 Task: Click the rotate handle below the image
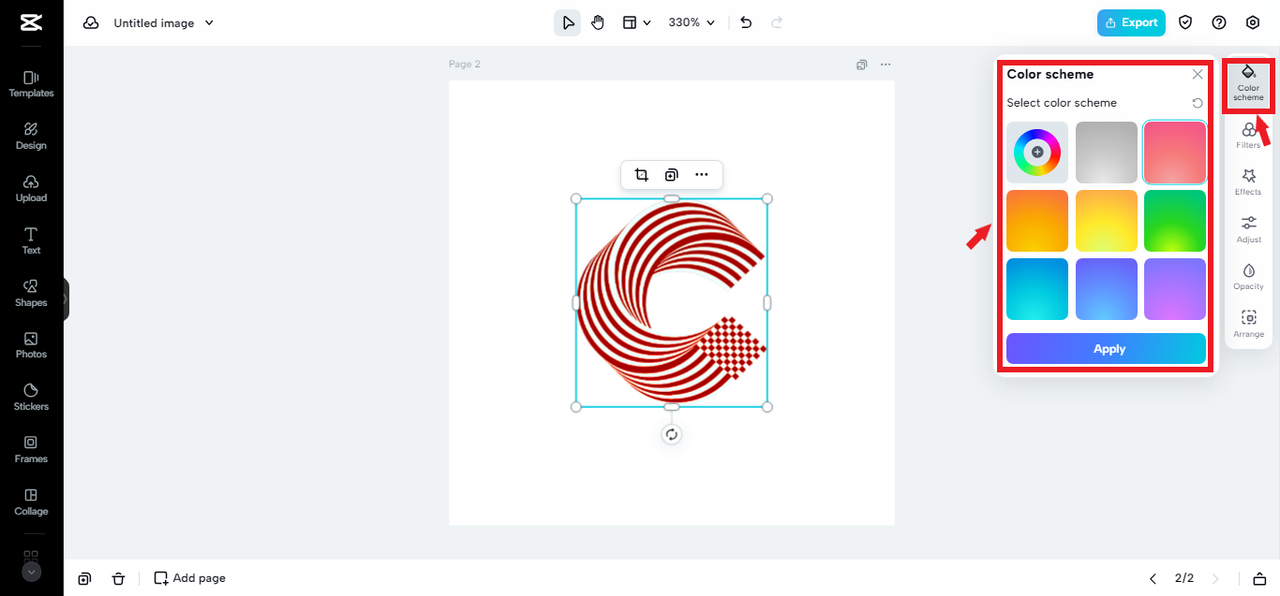[672, 434]
